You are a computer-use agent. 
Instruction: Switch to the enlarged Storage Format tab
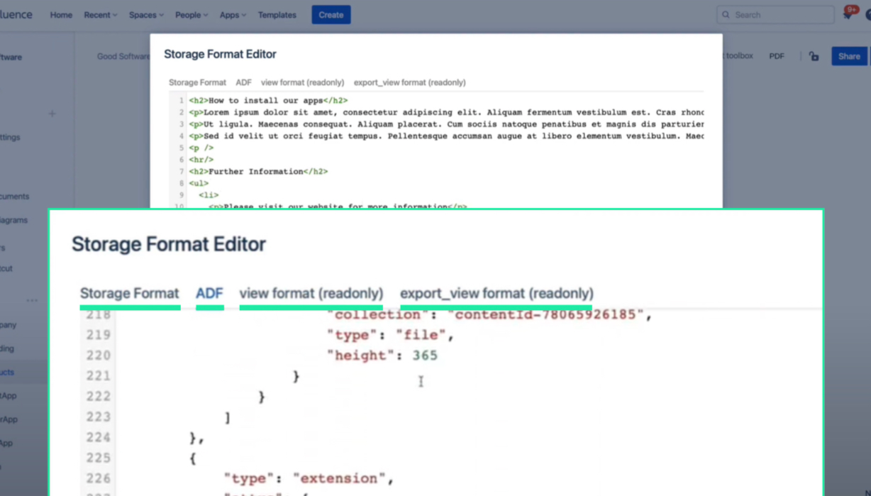(129, 293)
